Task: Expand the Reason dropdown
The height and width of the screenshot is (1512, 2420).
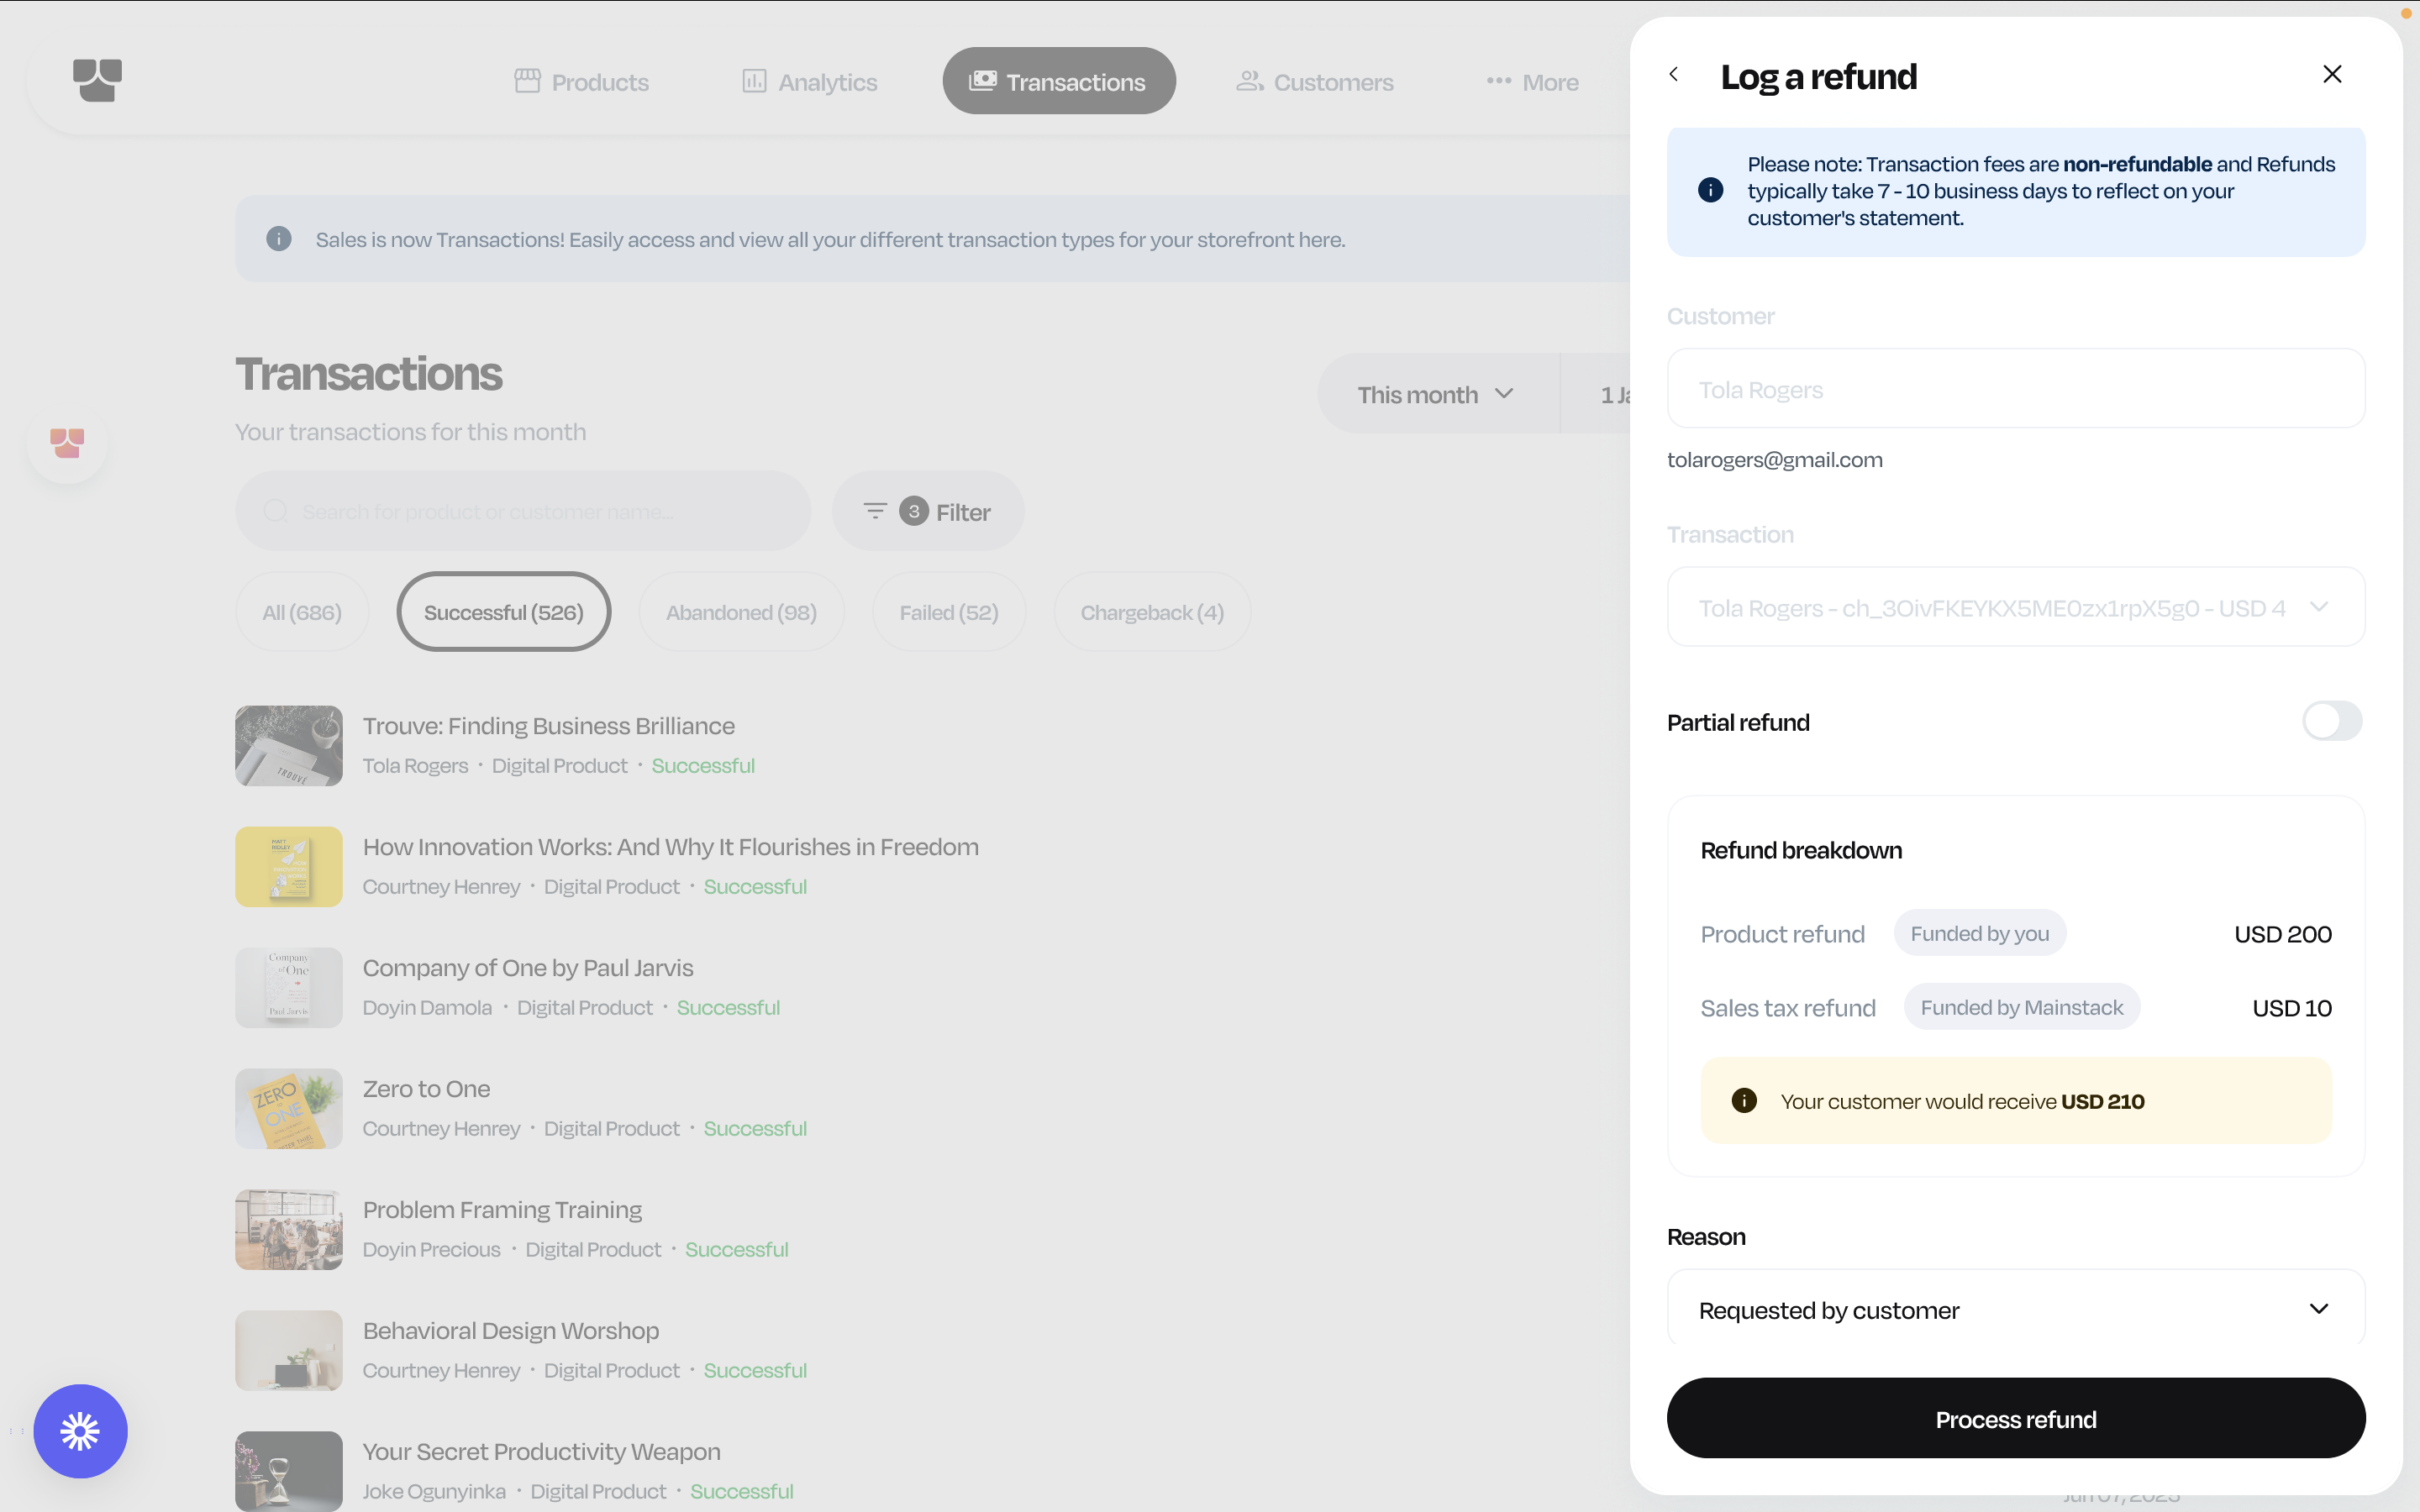Action: [2015, 1309]
